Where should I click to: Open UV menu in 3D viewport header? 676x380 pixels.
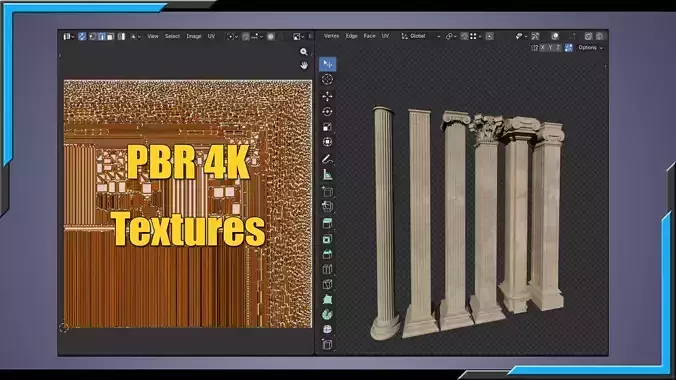point(385,36)
